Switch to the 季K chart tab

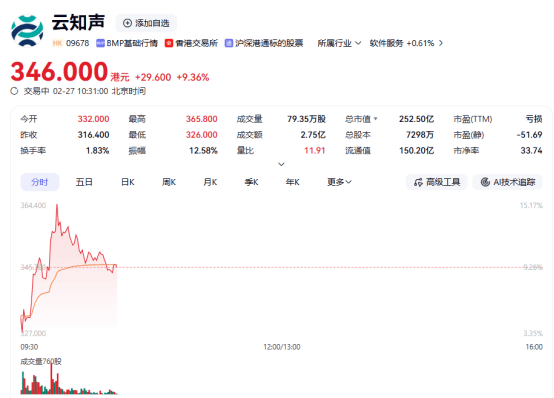tap(251, 182)
